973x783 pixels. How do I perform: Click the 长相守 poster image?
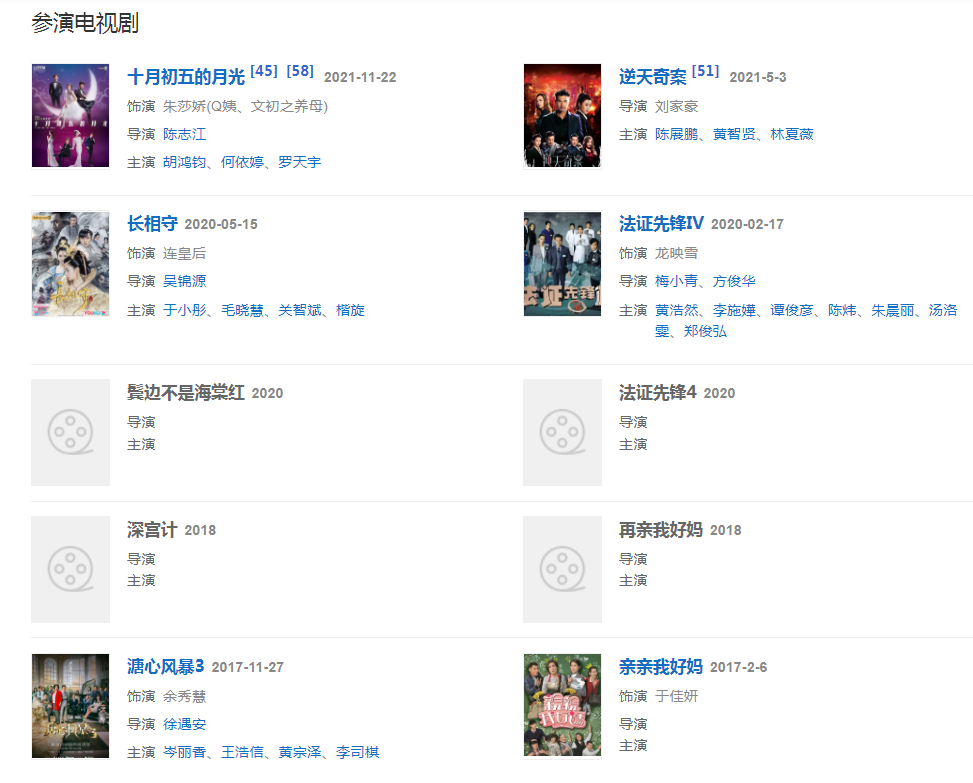70,264
